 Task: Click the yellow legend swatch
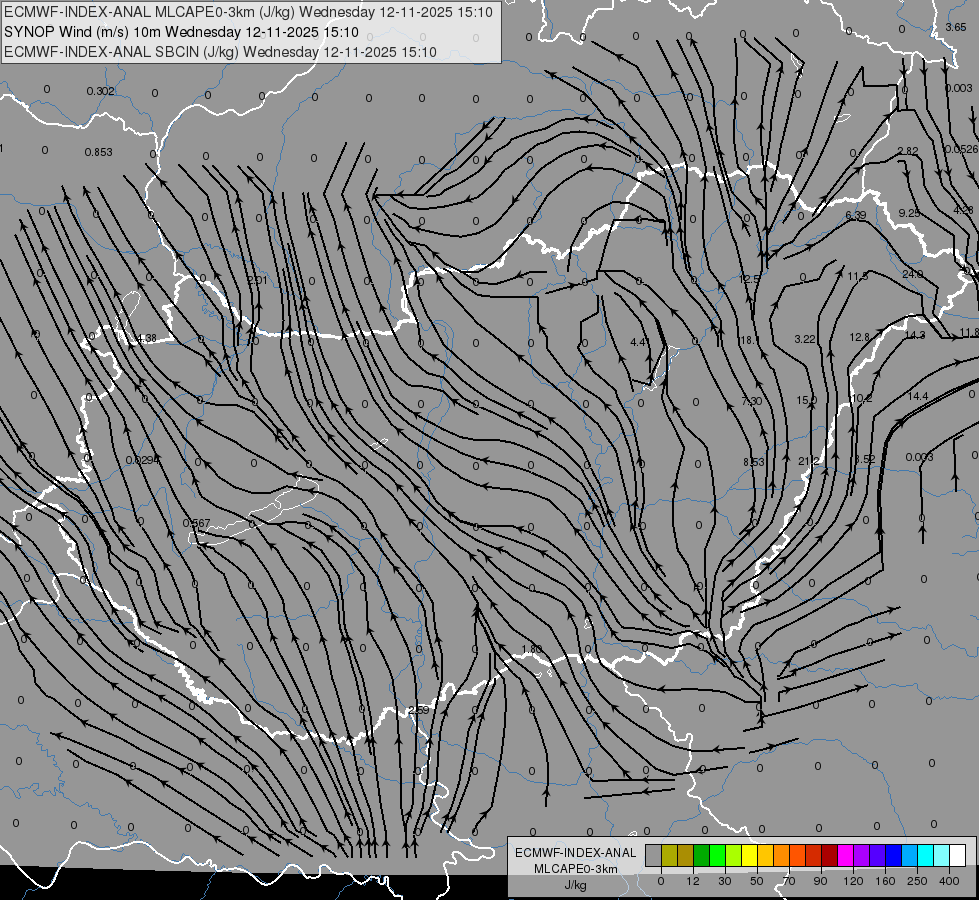(749, 855)
